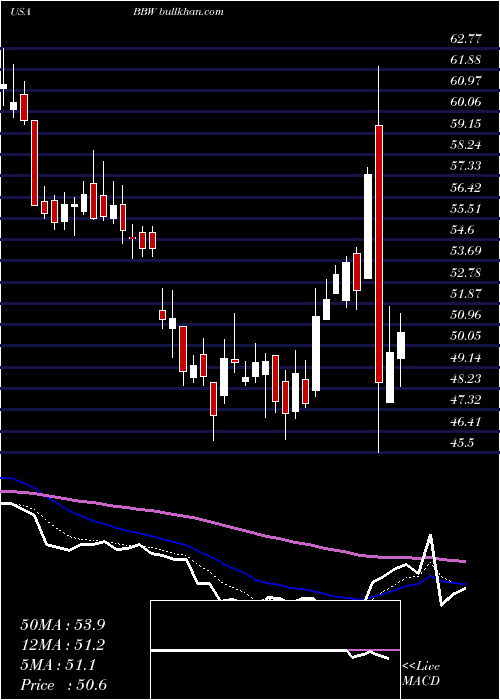Click the tall white candle before the big red one

coord(368,227)
